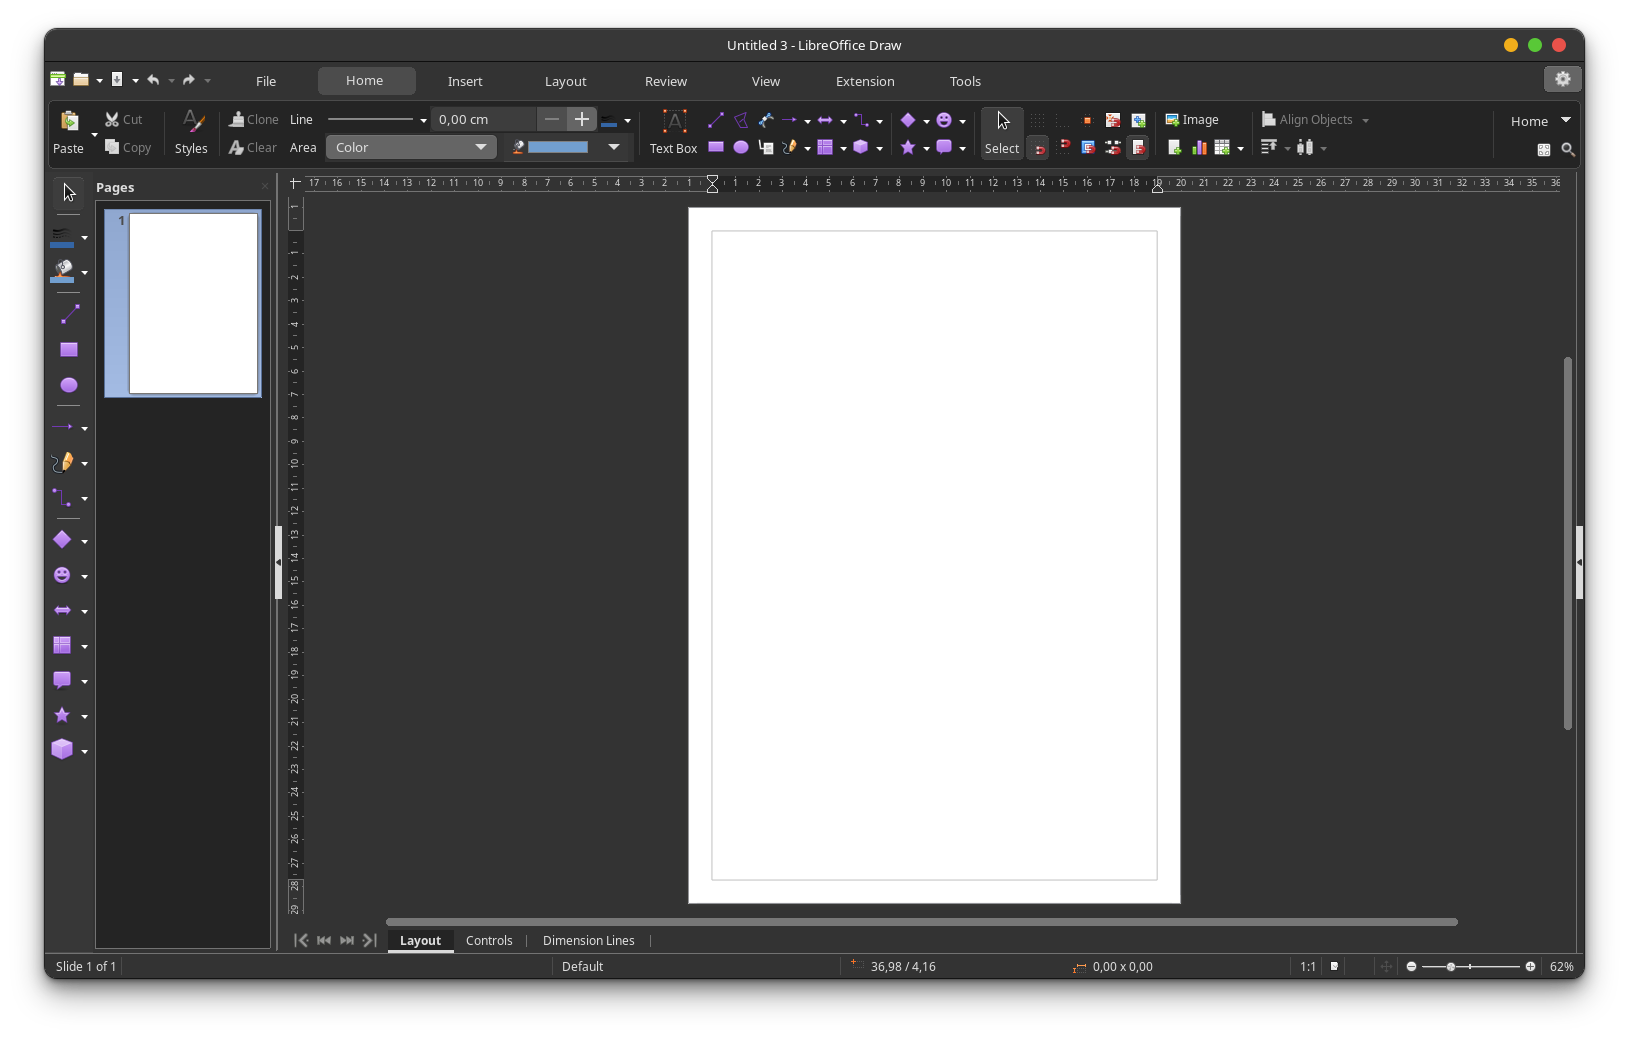
Task: Click the smiley Symbol Shapes tool in sidebar
Action: pos(62,575)
